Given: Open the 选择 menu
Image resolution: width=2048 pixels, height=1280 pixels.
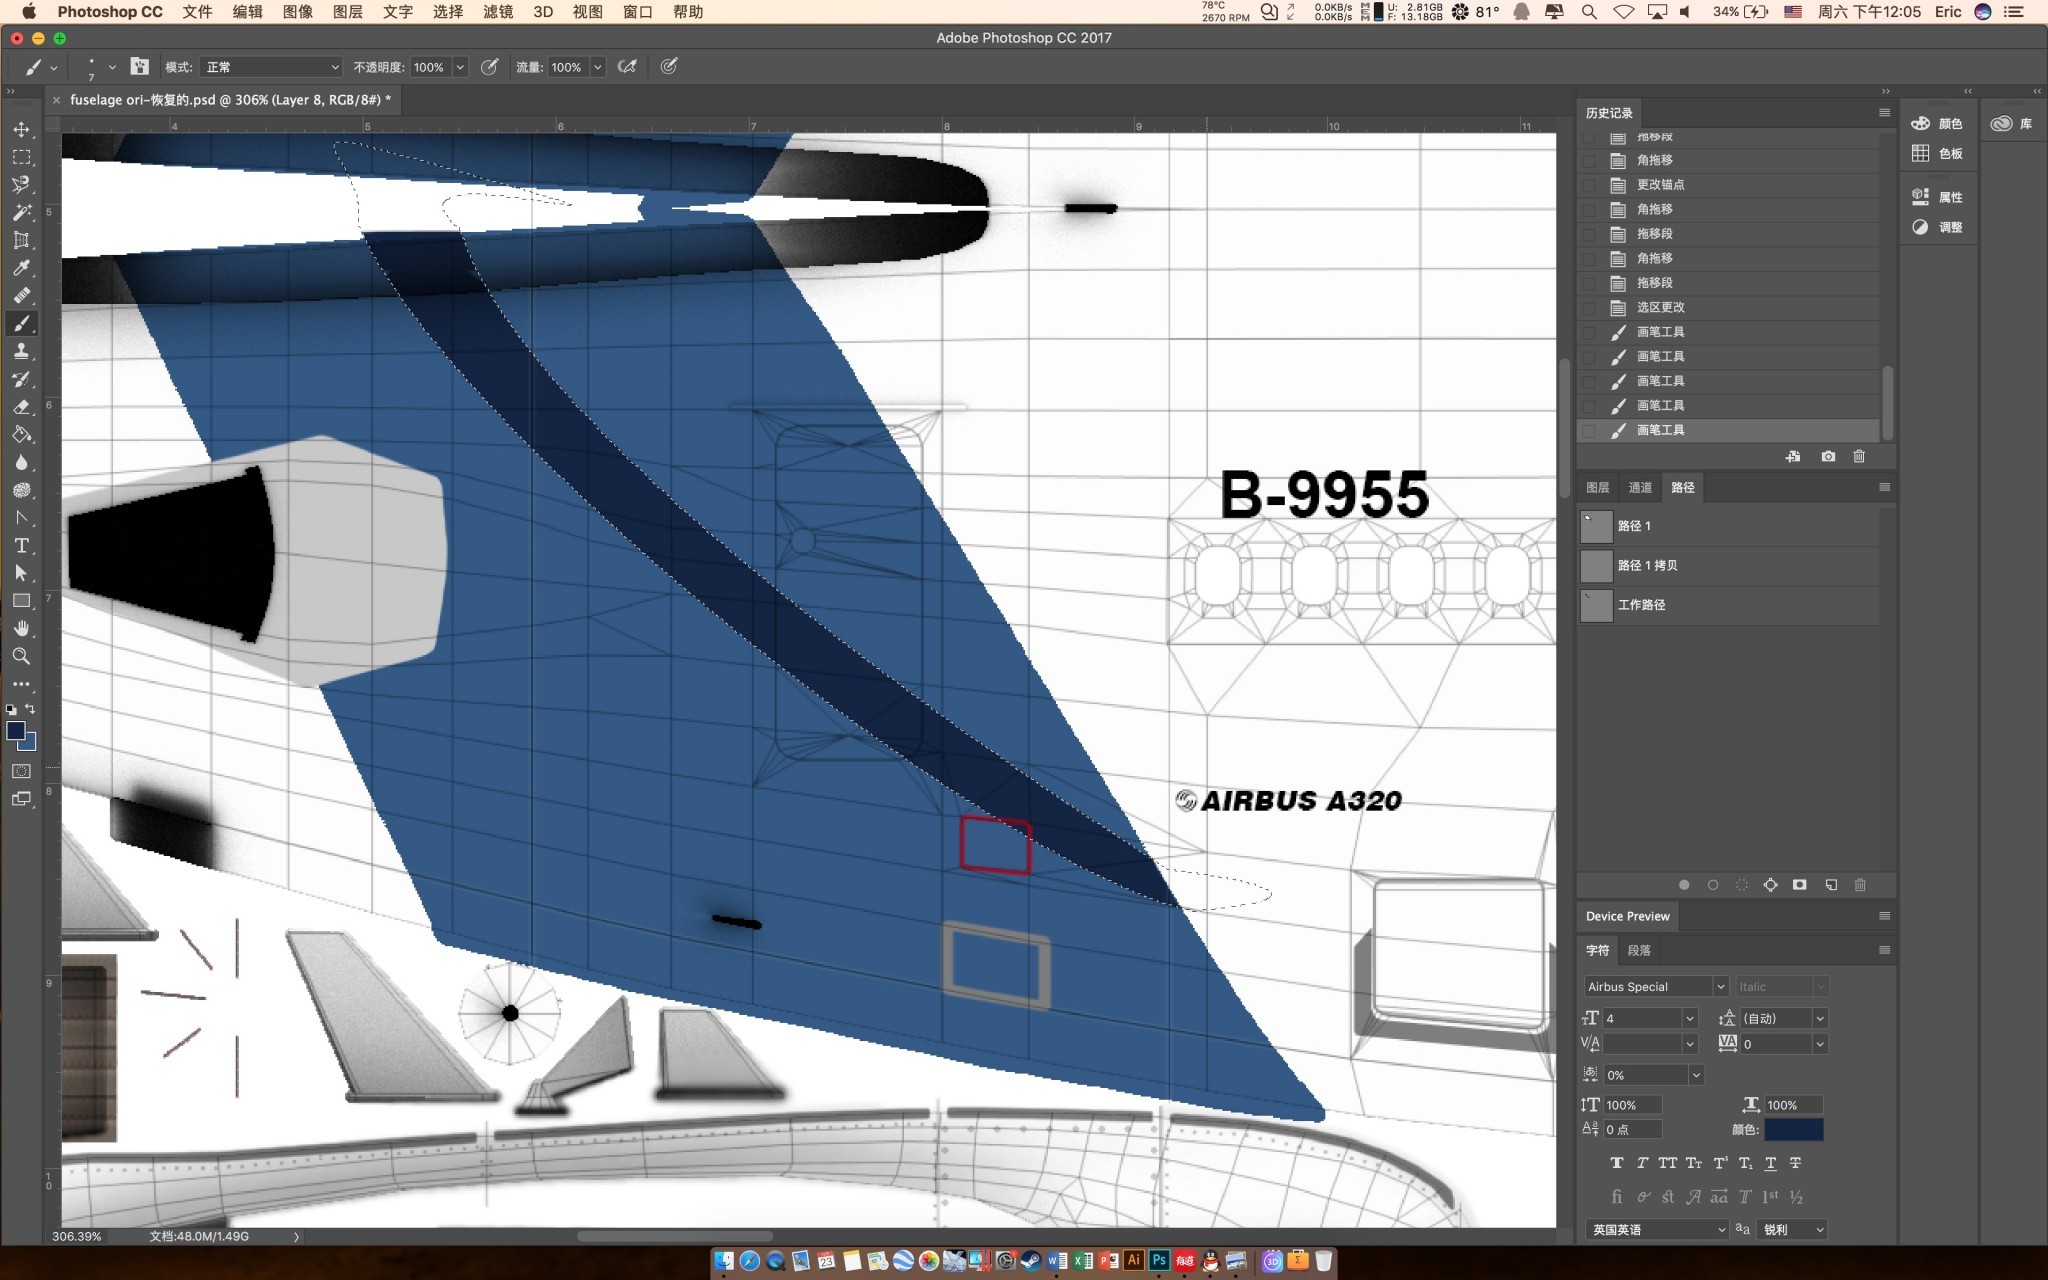Looking at the screenshot, I should pos(448,12).
